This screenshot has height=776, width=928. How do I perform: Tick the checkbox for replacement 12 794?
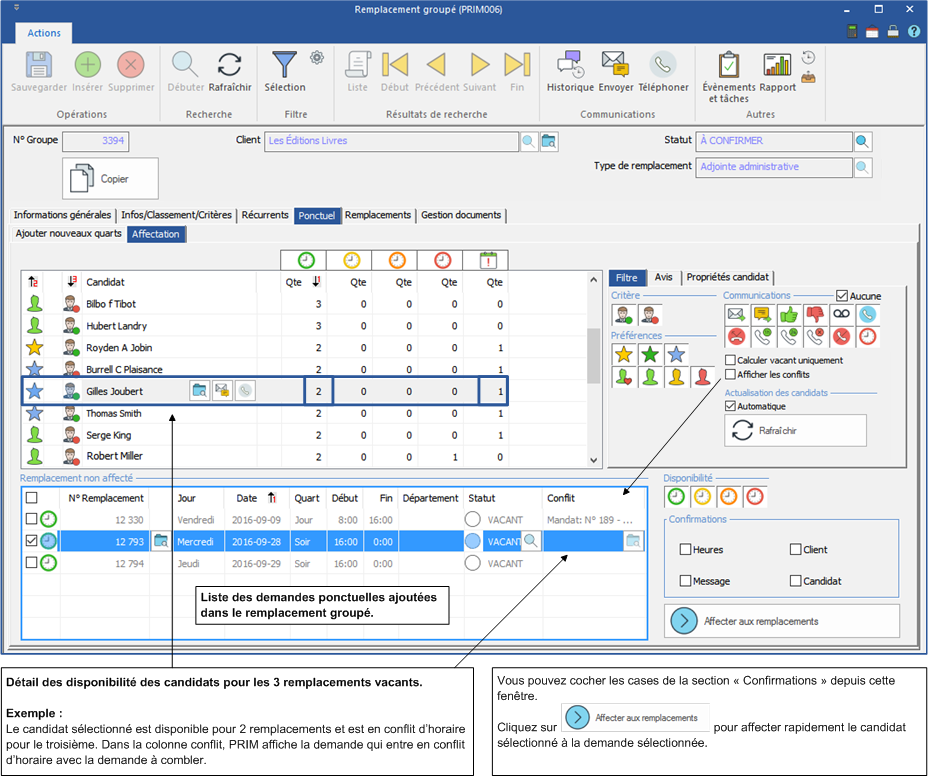[32, 562]
